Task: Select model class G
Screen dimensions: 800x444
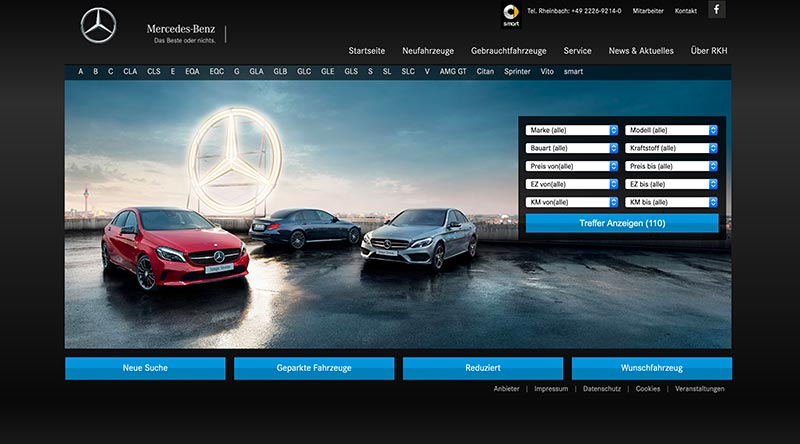Action: [236, 71]
